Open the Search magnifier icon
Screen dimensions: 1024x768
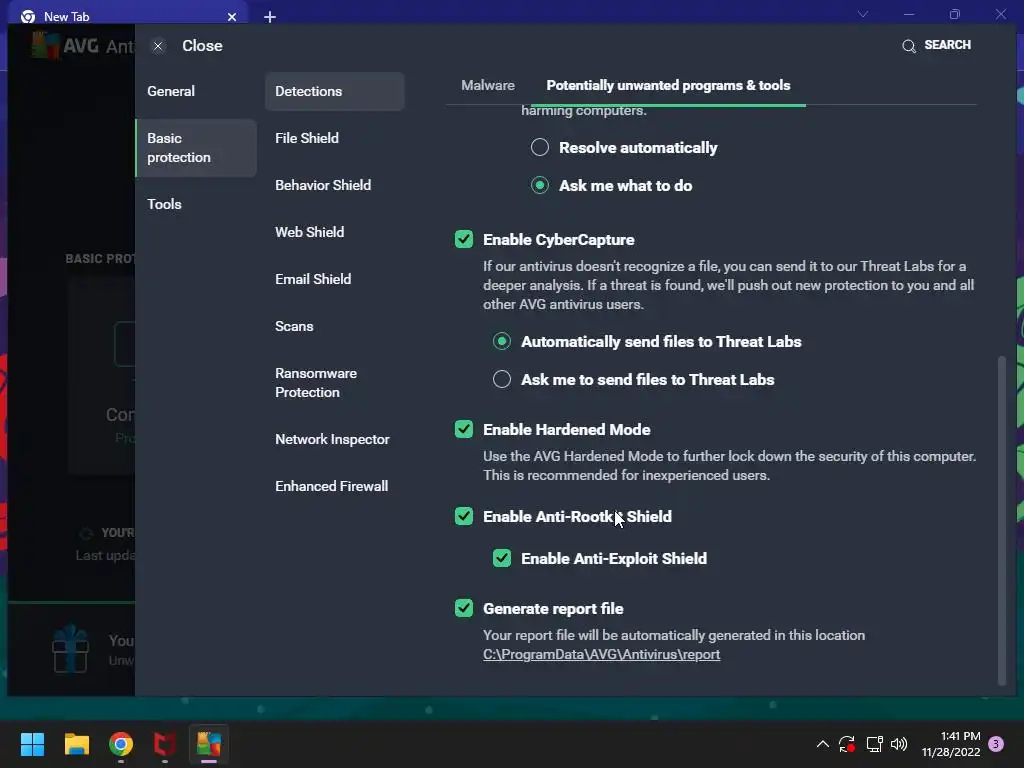click(908, 46)
